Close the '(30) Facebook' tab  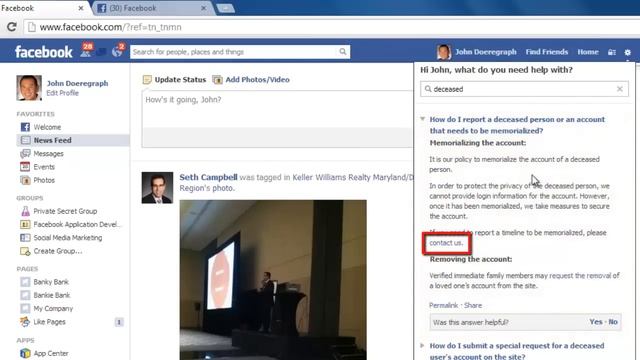203,8
